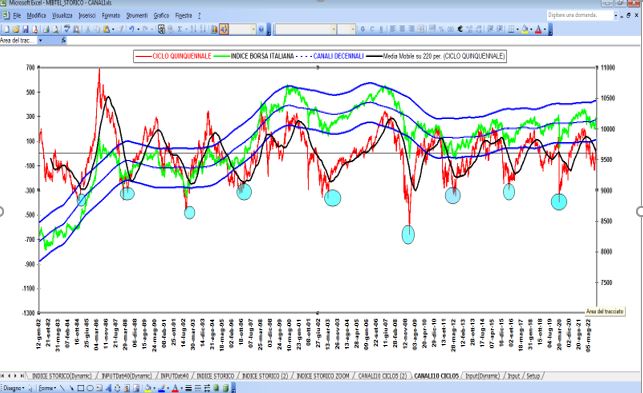Toggle underline formatting button
Viewport: 643px width, 393px height.
pos(381,29)
